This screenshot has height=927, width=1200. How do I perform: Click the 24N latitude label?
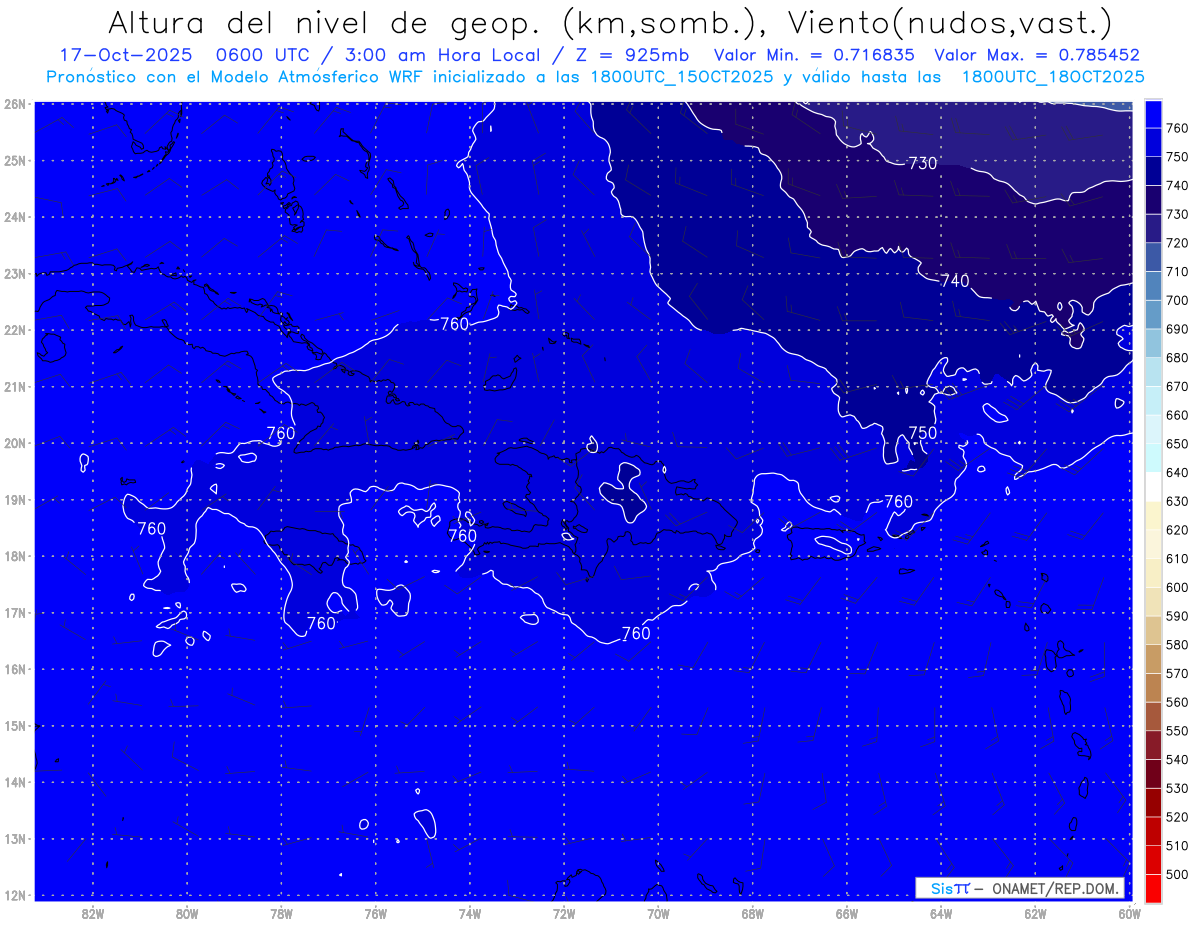(15, 217)
